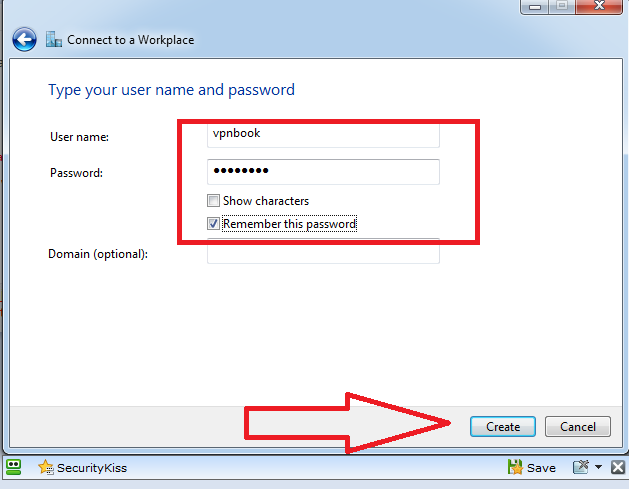This screenshot has width=629, height=489.
Task: Enable the Show characters checkbox
Action: click(213, 201)
